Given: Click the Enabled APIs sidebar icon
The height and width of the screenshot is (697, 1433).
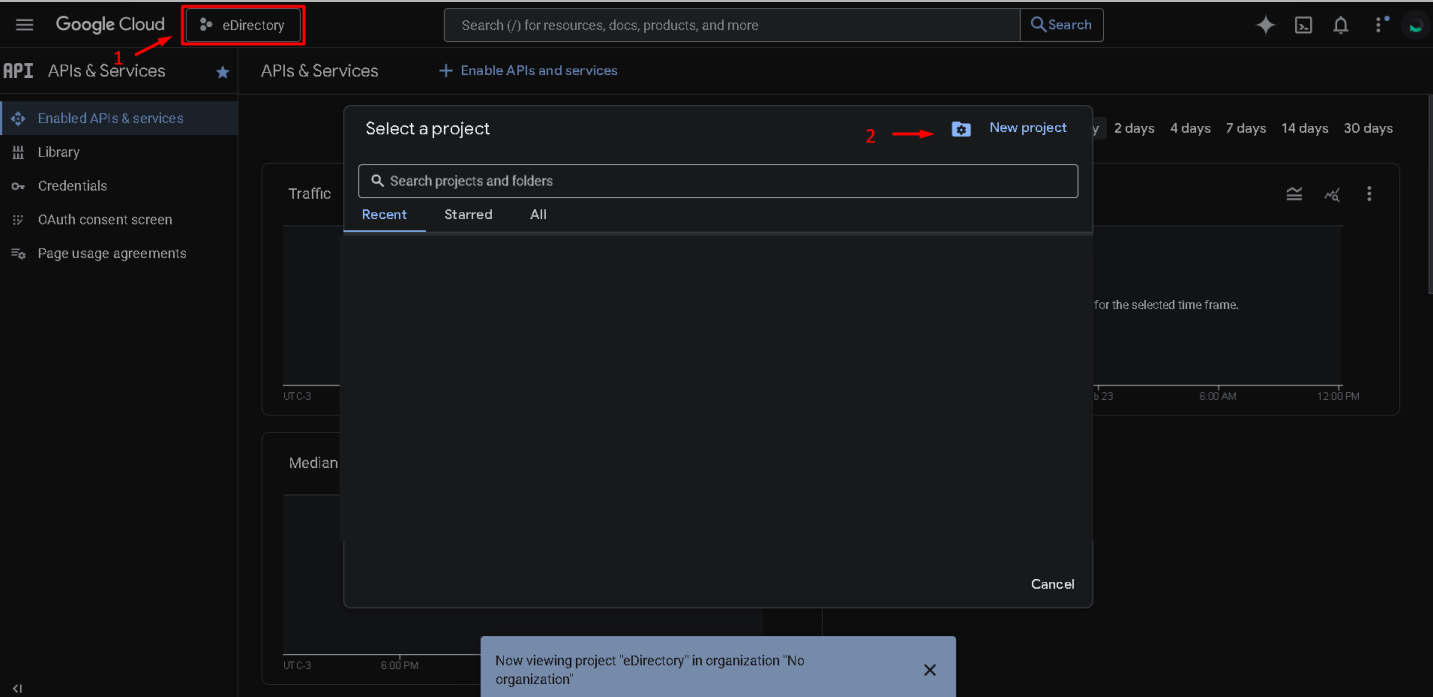Looking at the screenshot, I should [x=17, y=118].
